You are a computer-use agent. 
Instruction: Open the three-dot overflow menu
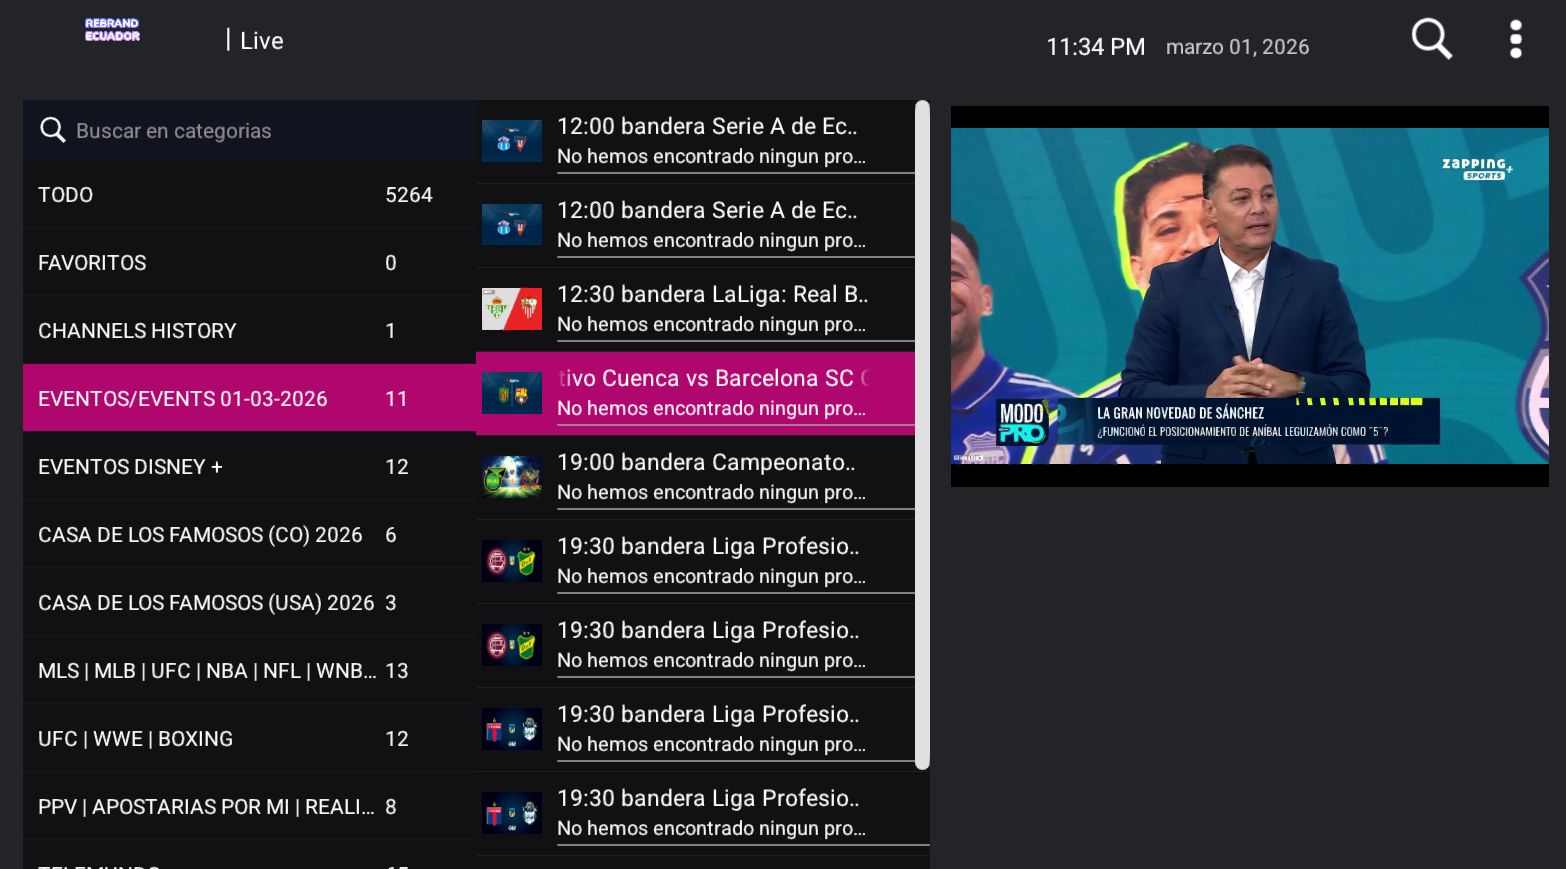click(1516, 40)
